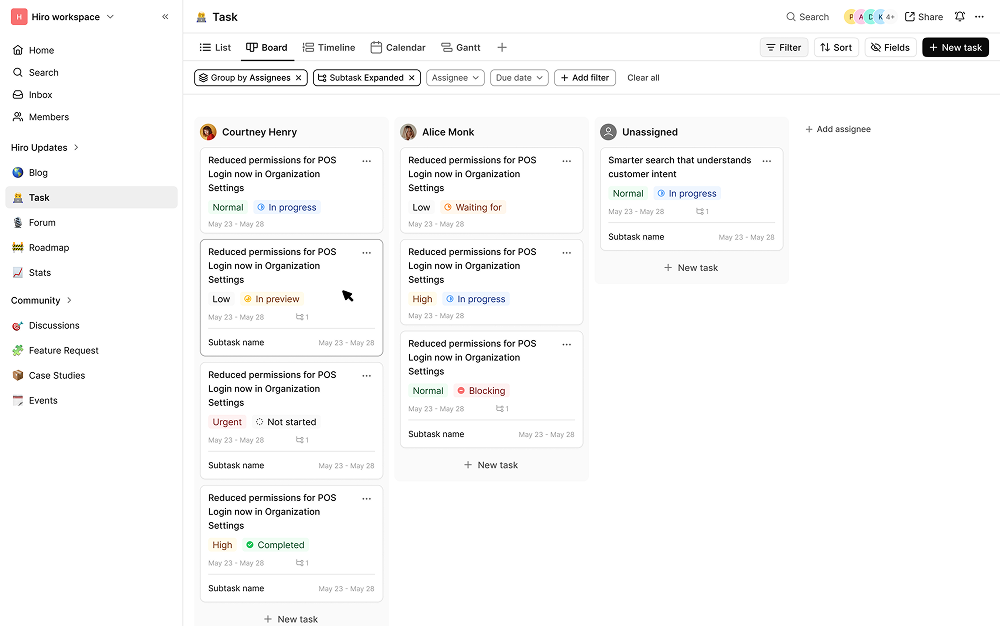Toggle subtask count on Smarter search card
Image resolution: width=1000 pixels, height=627 pixels.
[x=702, y=212]
